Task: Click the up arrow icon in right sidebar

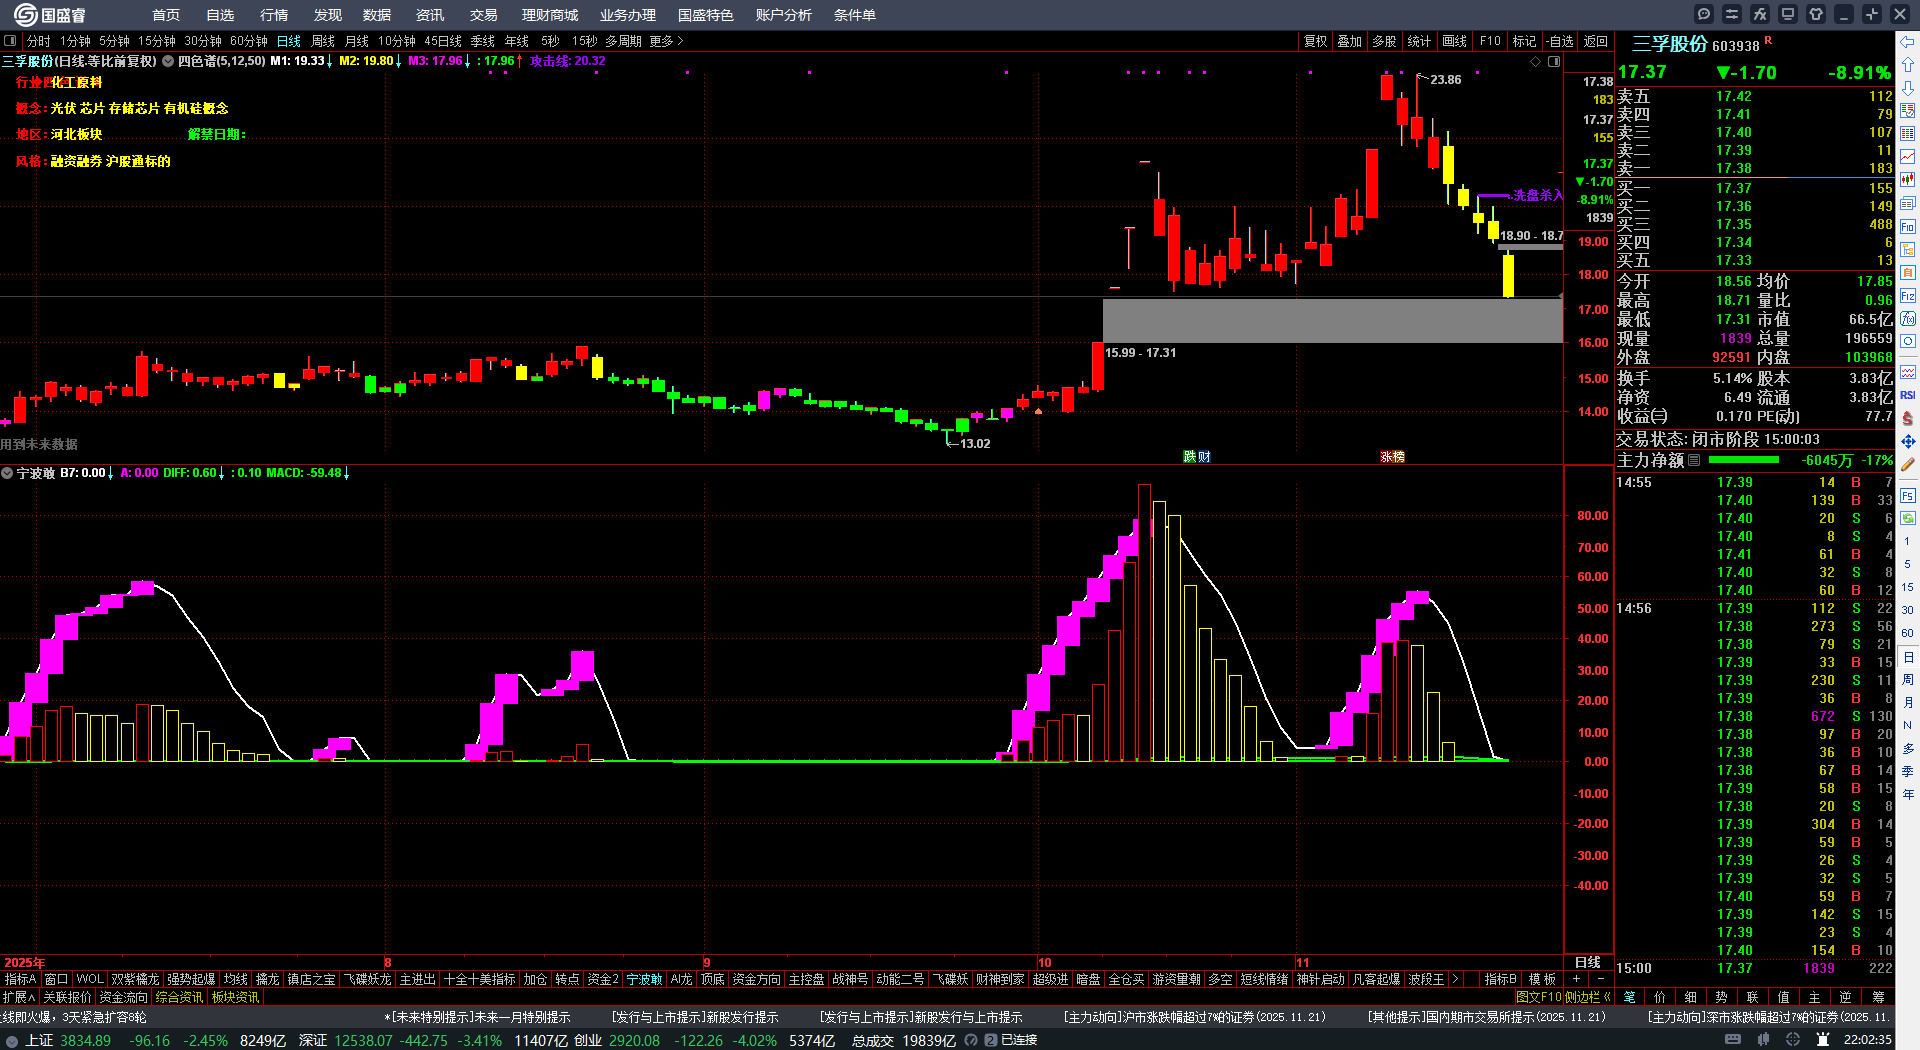Action: tap(1908, 65)
